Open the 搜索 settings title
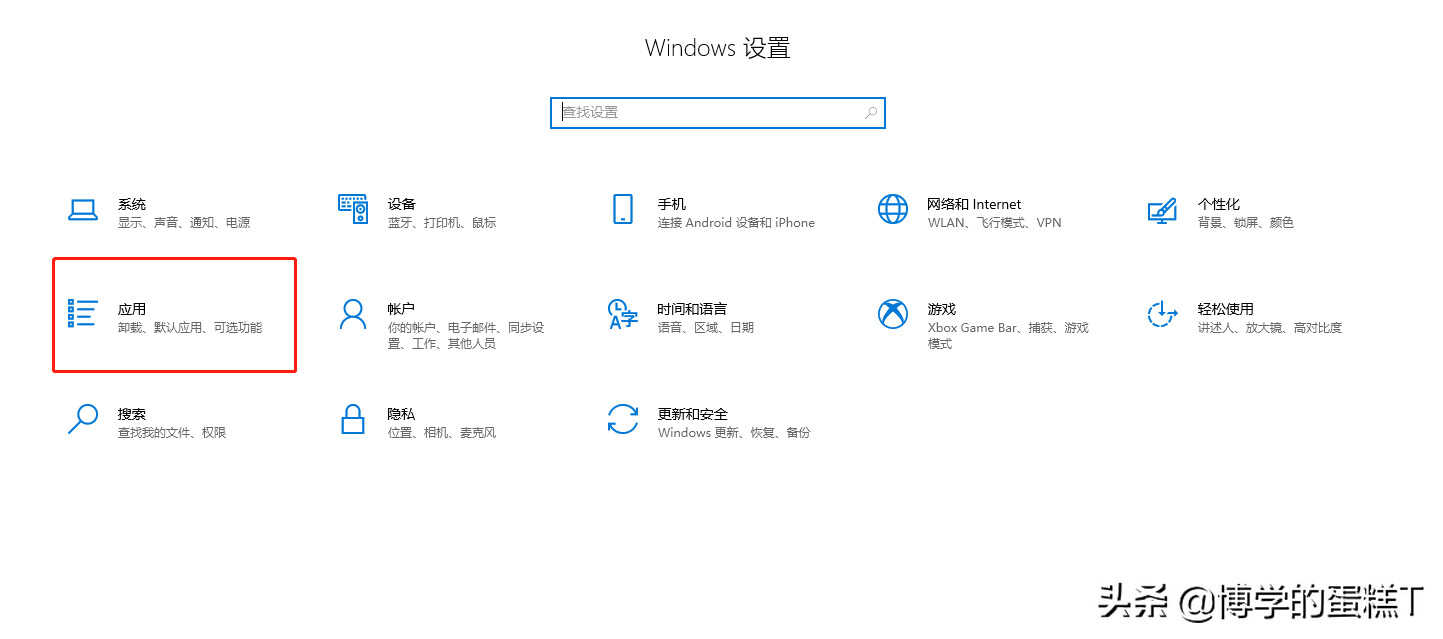Screen dimensions: 1443x639 [132, 414]
